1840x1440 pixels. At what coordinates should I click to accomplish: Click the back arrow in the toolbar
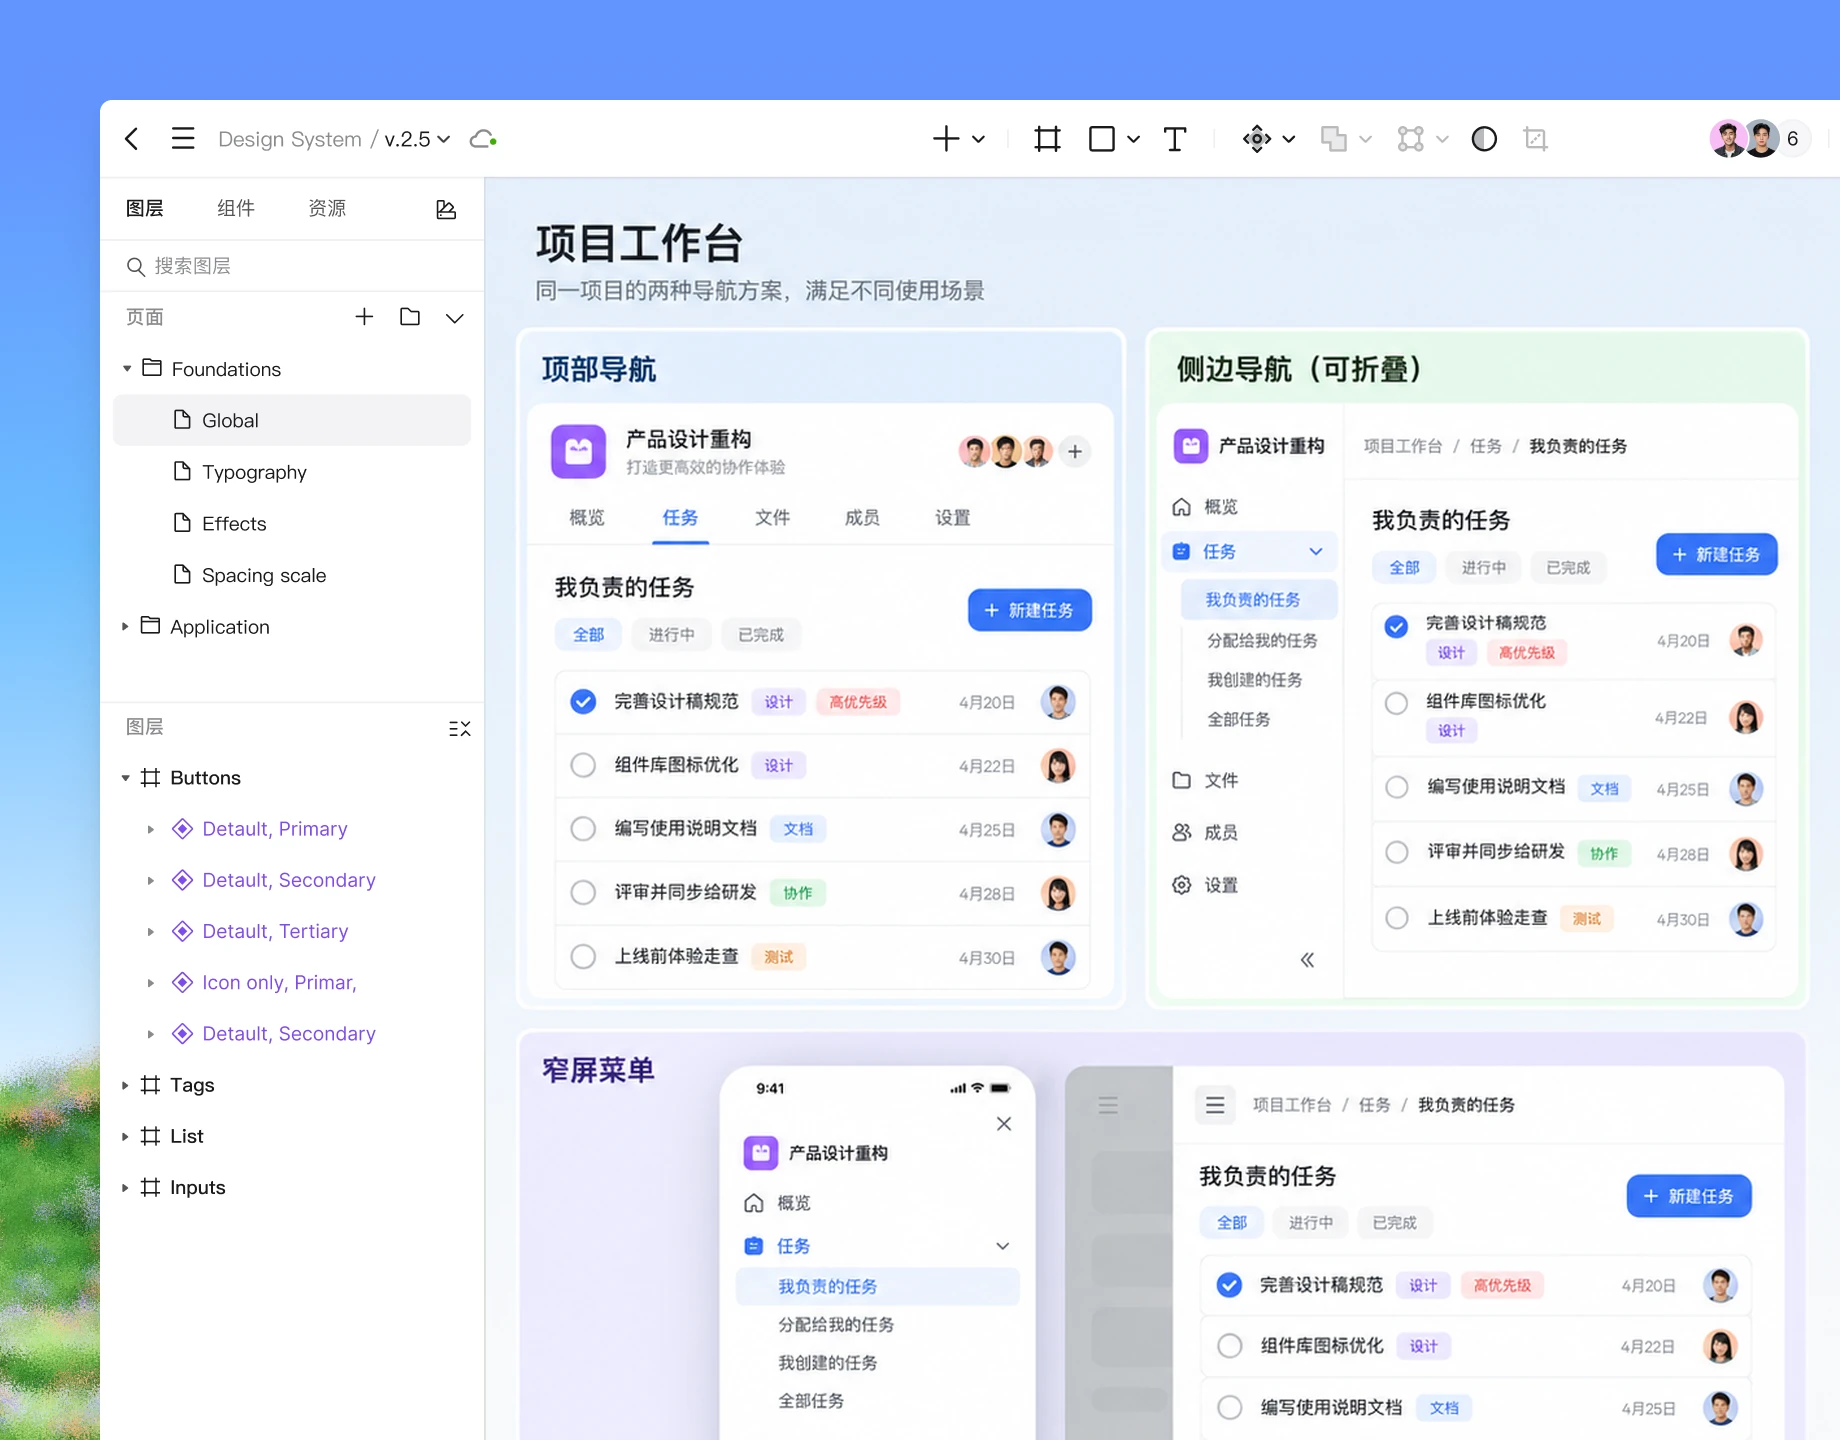point(132,139)
